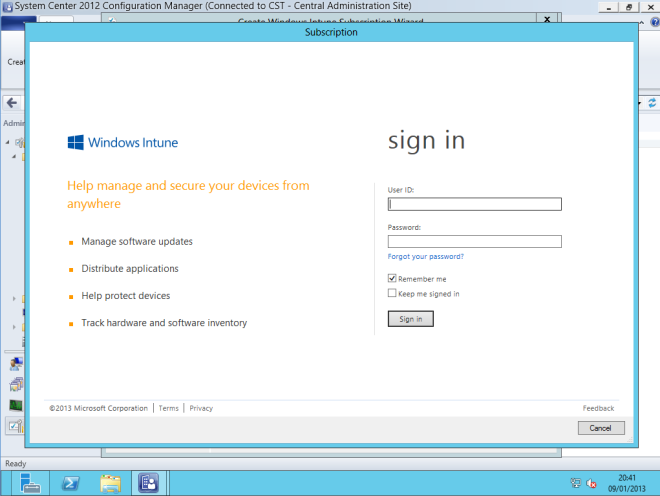The height and width of the screenshot is (496, 660).
Task: Enable the Keep me signed in checkbox
Action: (x=392, y=294)
